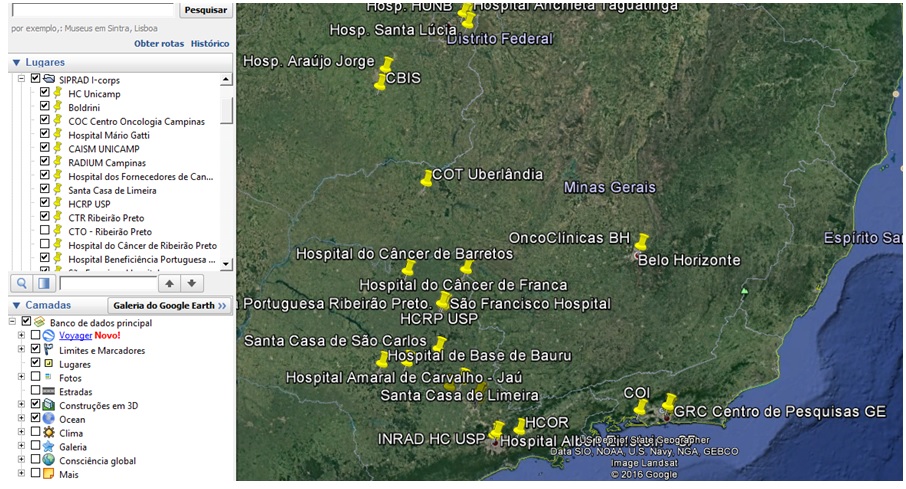Select CAISM UNICAMP list entry

click(103, 149)
